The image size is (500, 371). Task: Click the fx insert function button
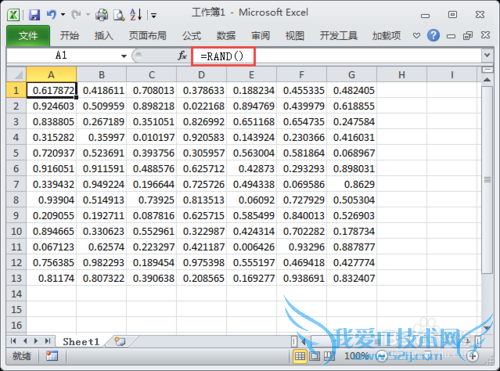pos(182,56)
